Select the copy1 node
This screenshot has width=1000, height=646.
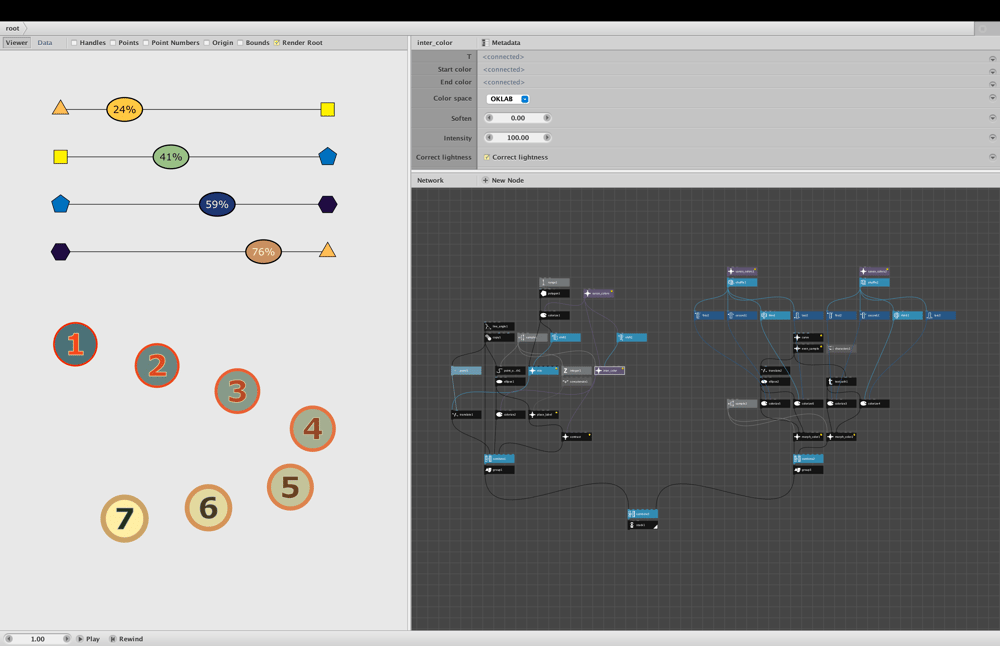(x=499, y=337)
